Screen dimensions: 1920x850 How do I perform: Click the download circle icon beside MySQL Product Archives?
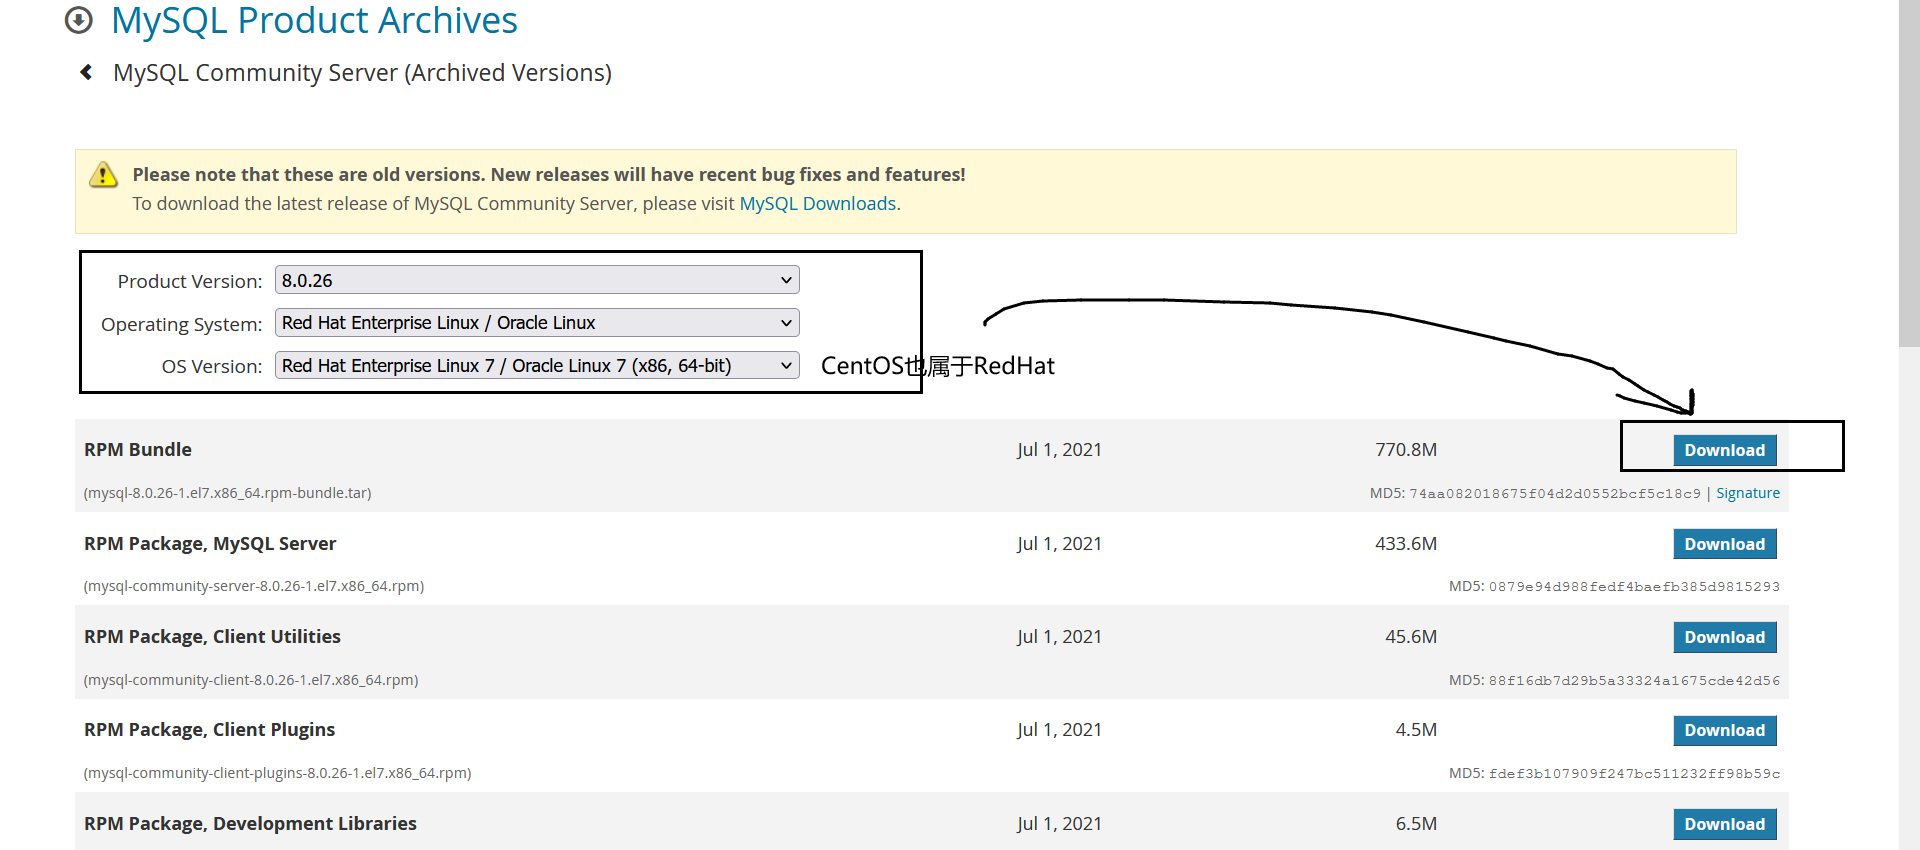79,20
